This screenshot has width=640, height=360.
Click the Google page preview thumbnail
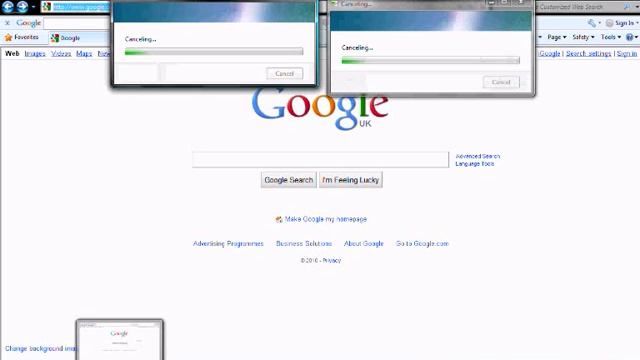120,340
